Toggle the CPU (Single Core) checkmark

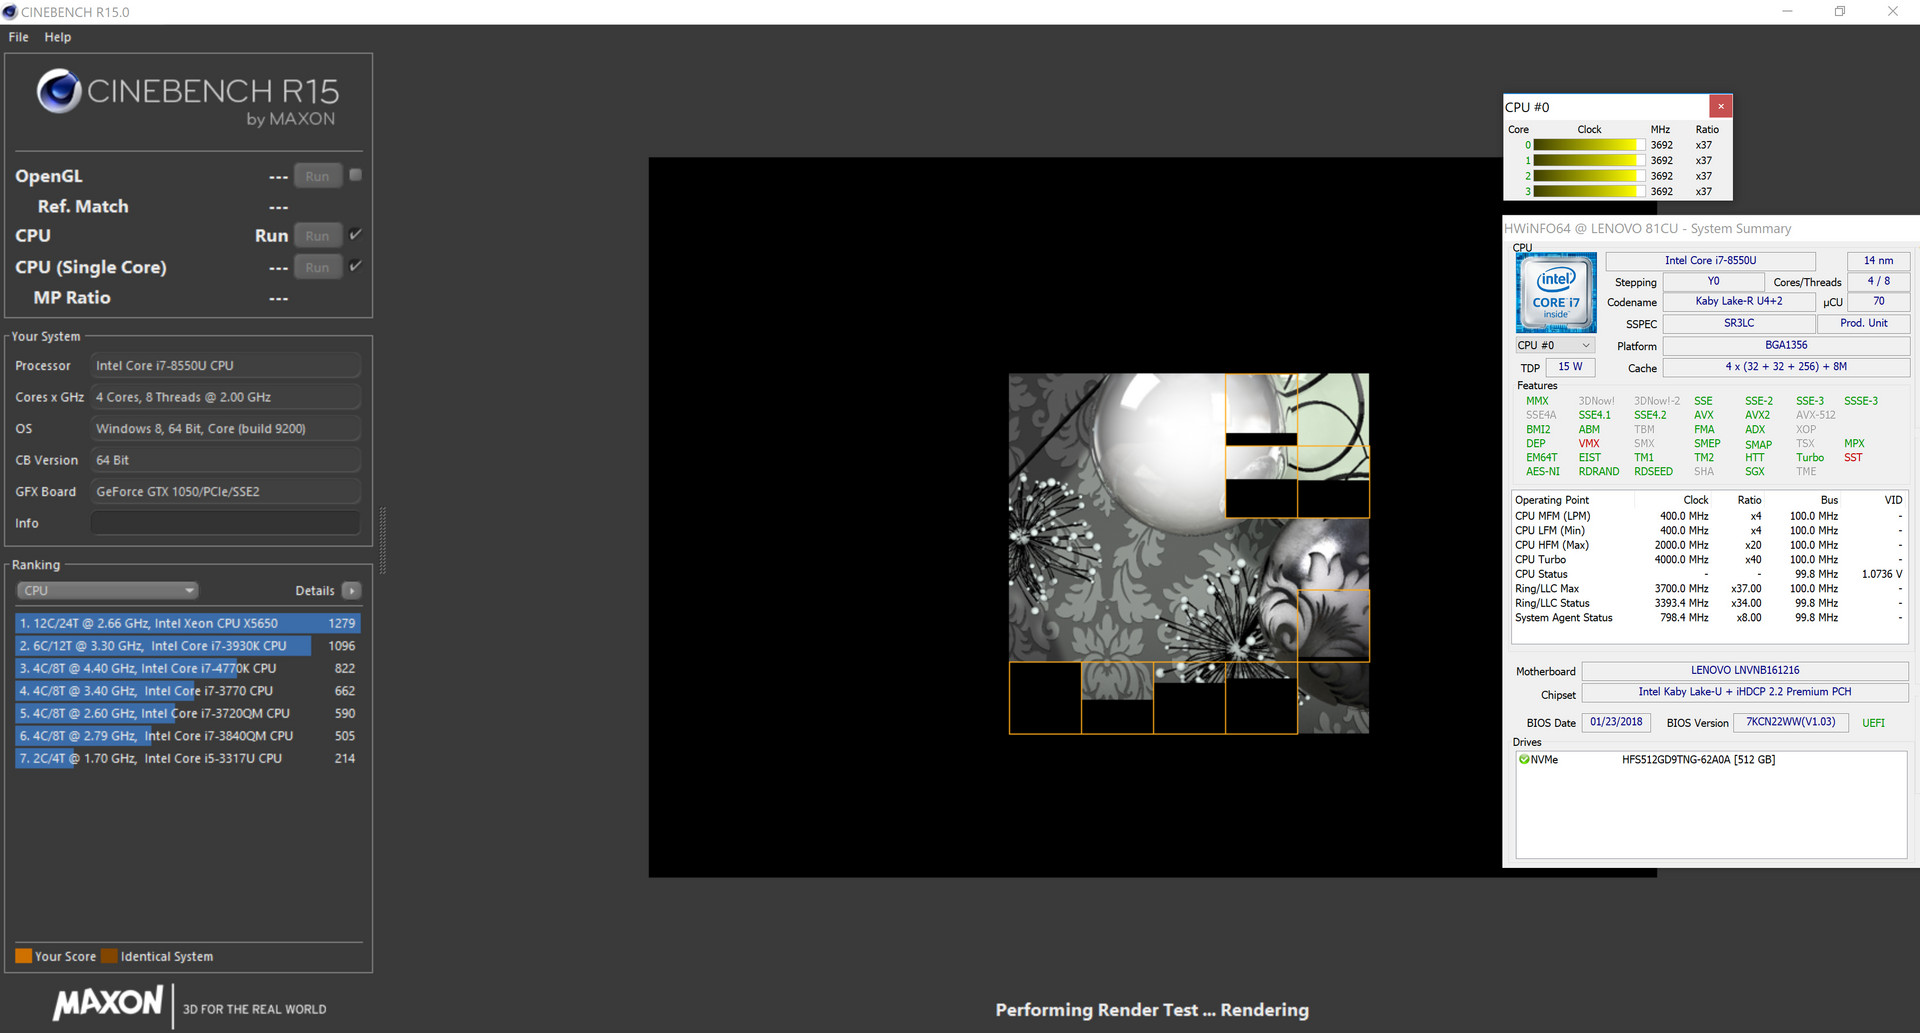click(355, 265)
